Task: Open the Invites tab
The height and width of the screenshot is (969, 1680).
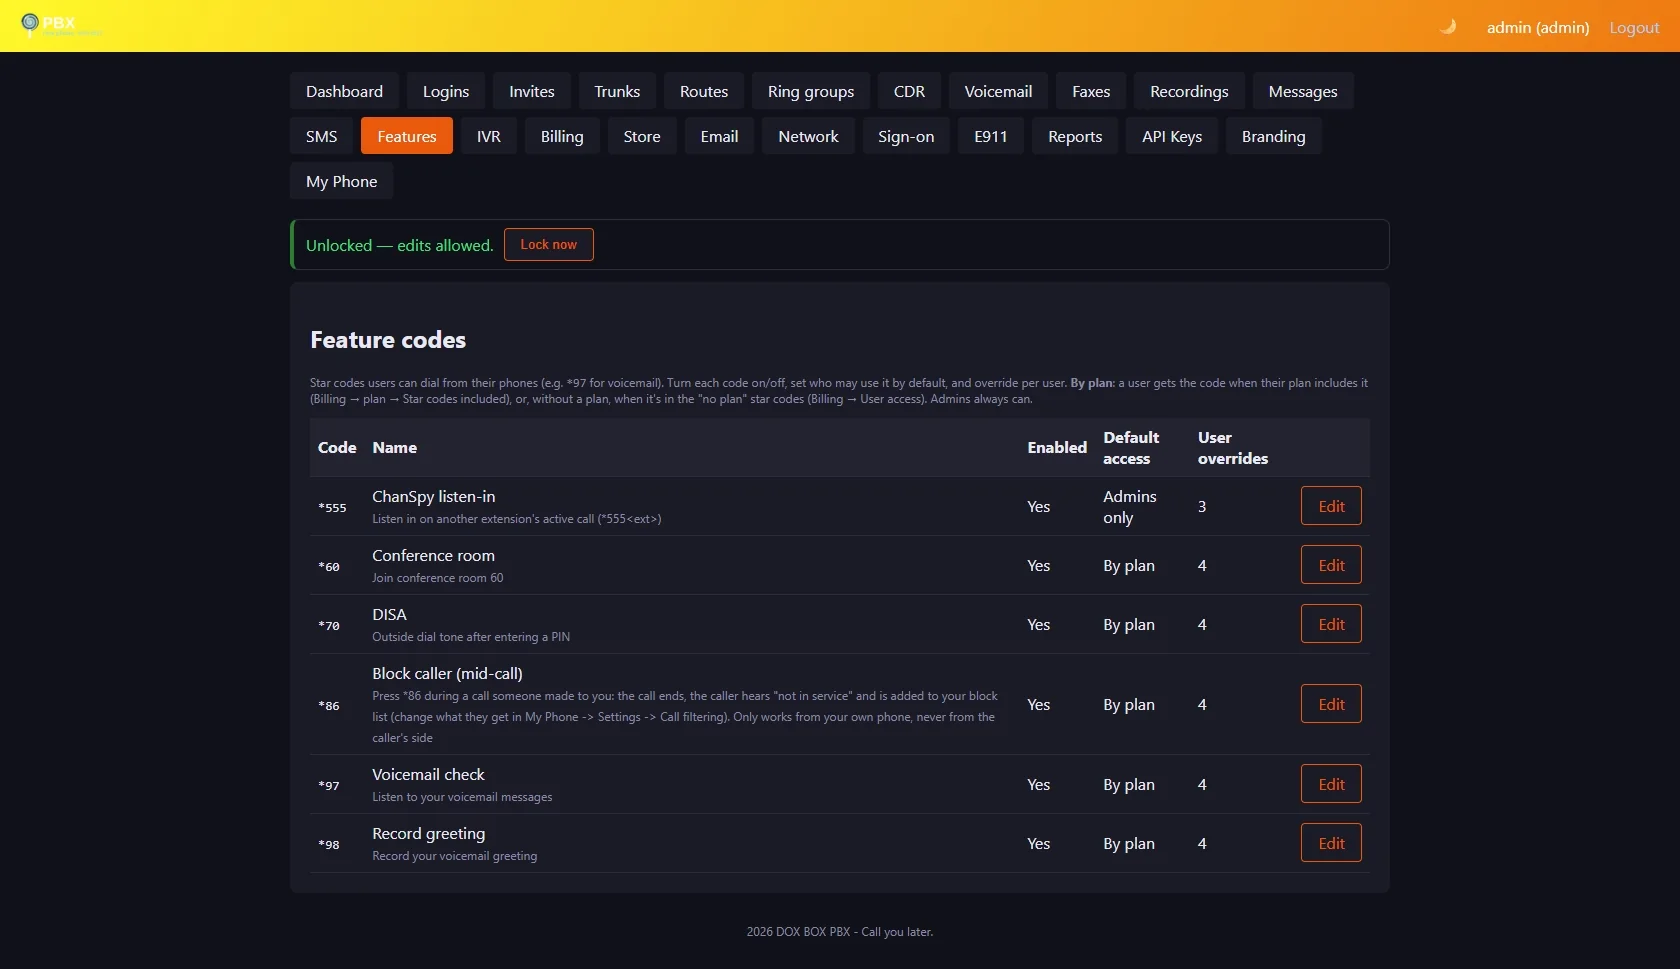Action: [532, 91]
